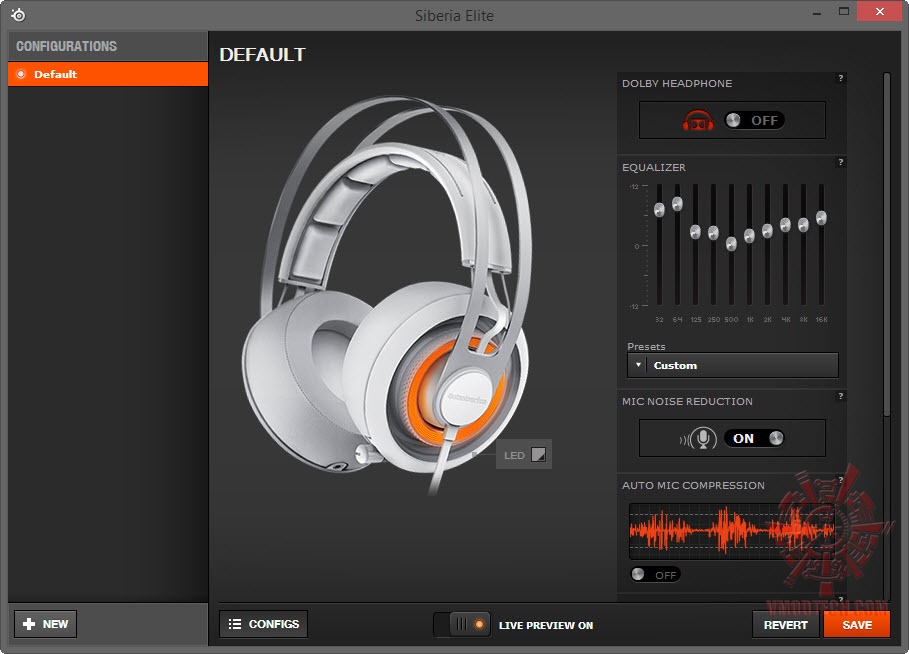Open help for Mic Noise Reduction section
Viewport: 909px width, 654px height.
841,396
